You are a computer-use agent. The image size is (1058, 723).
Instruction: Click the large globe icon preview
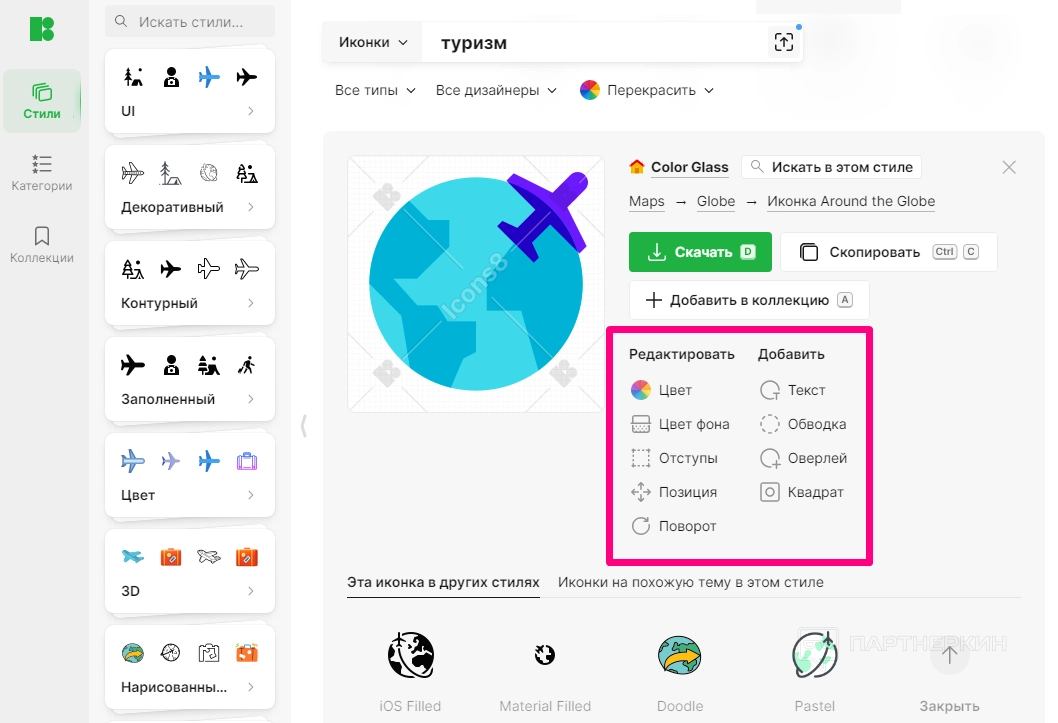click(476, 284)
